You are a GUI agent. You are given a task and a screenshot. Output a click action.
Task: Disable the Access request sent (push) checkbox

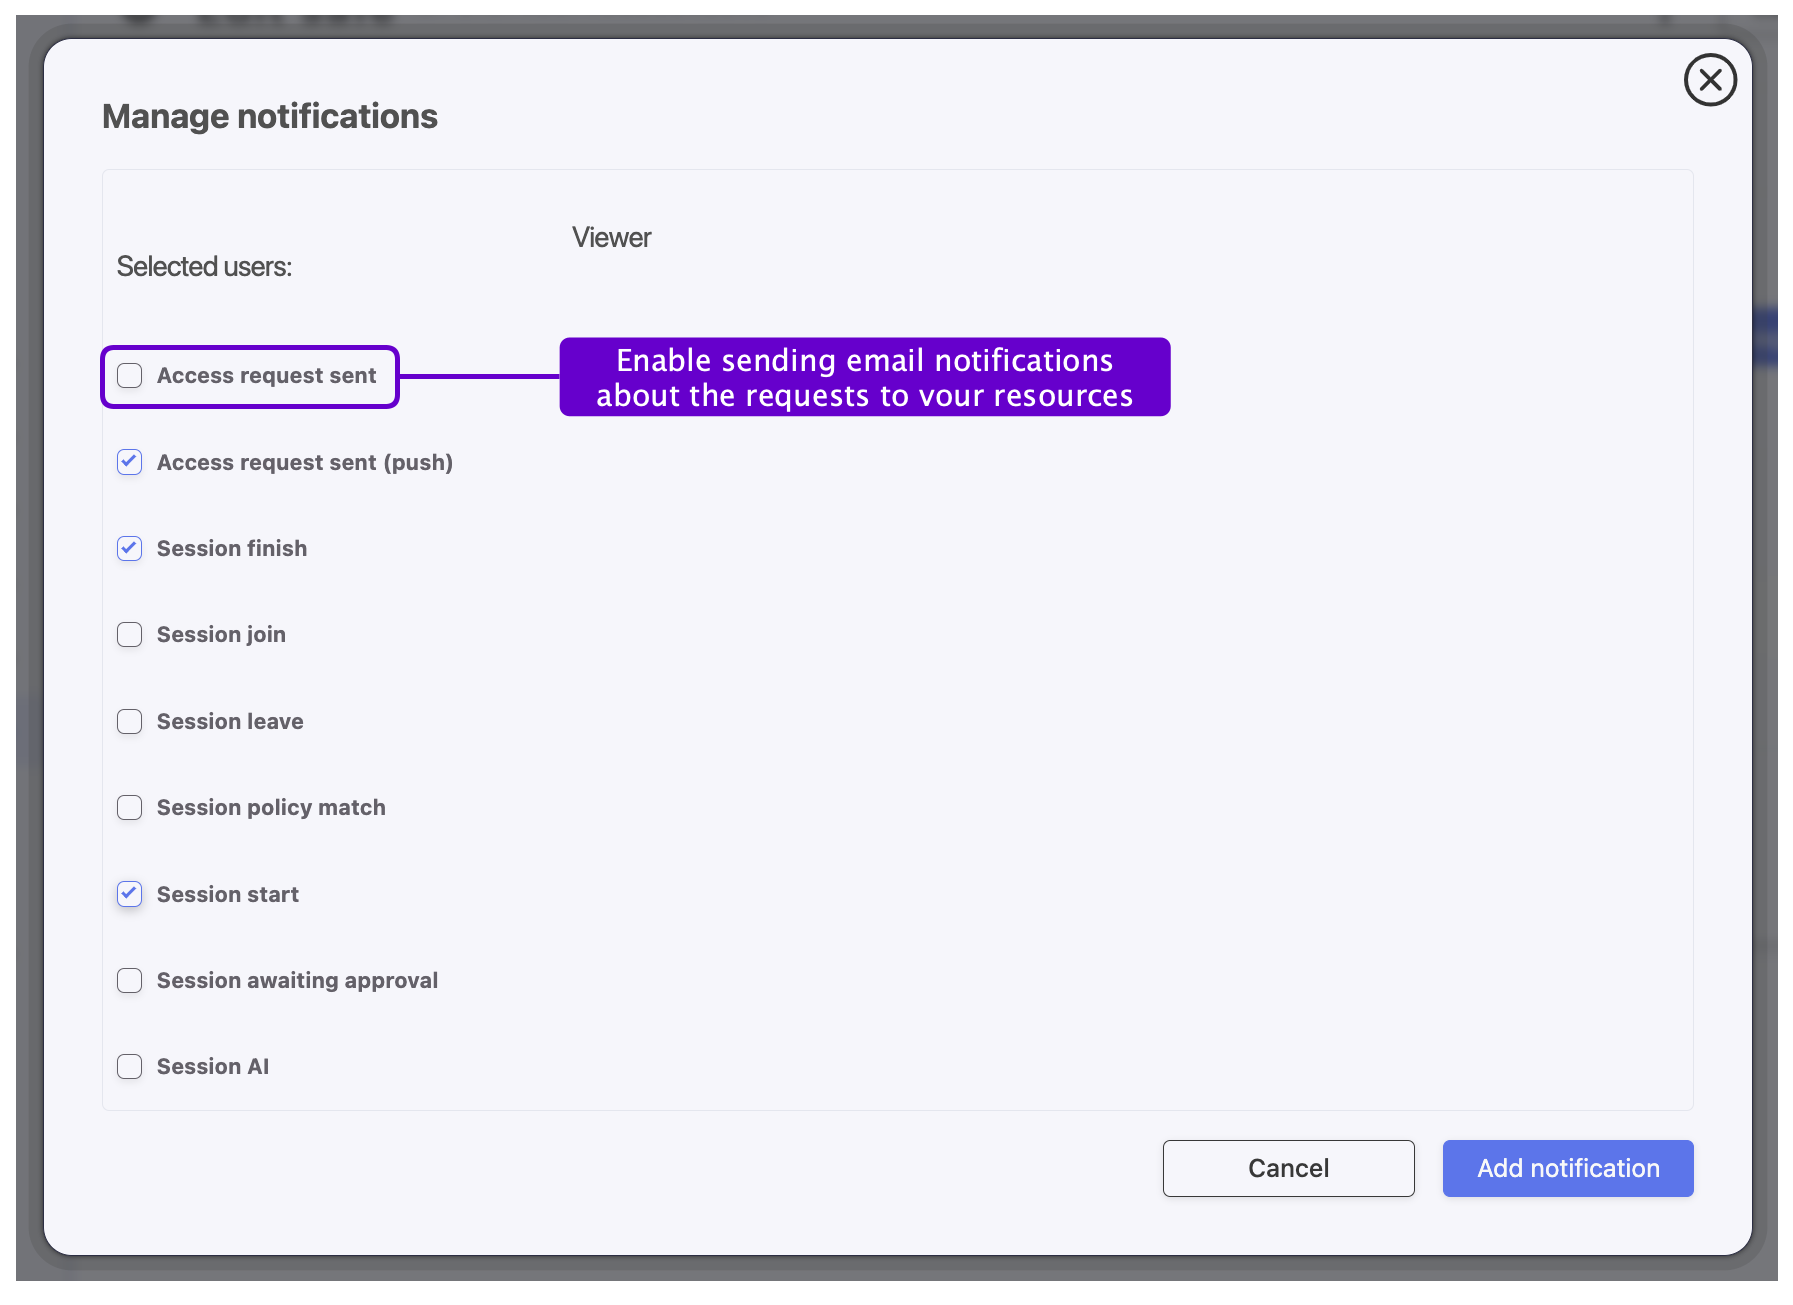129,462
